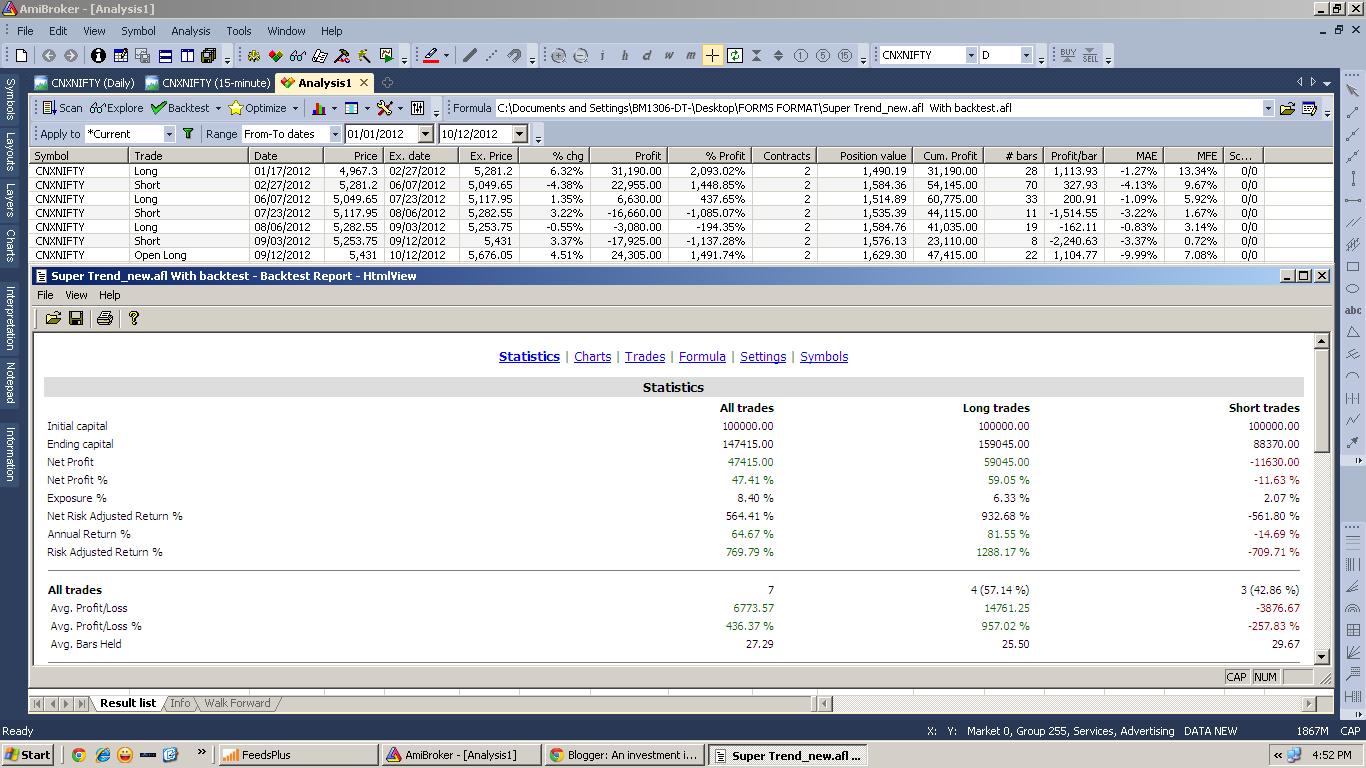Open the analysis settings wrench icon
Screen dimensions: 1366x768
click(384, 108)
